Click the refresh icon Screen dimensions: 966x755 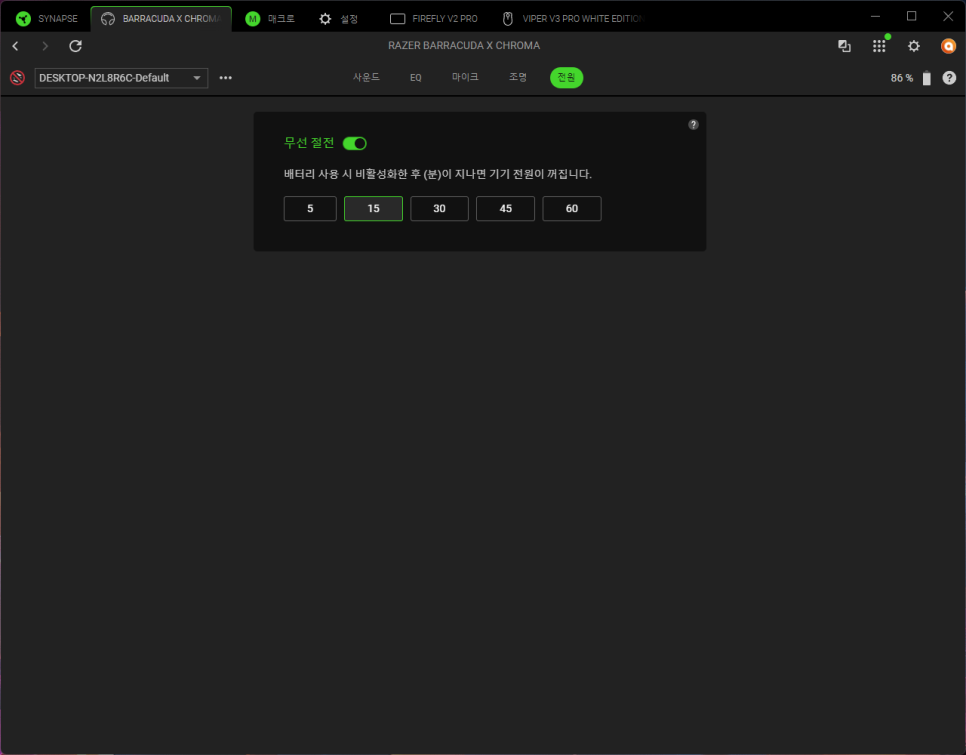point(75,46)
